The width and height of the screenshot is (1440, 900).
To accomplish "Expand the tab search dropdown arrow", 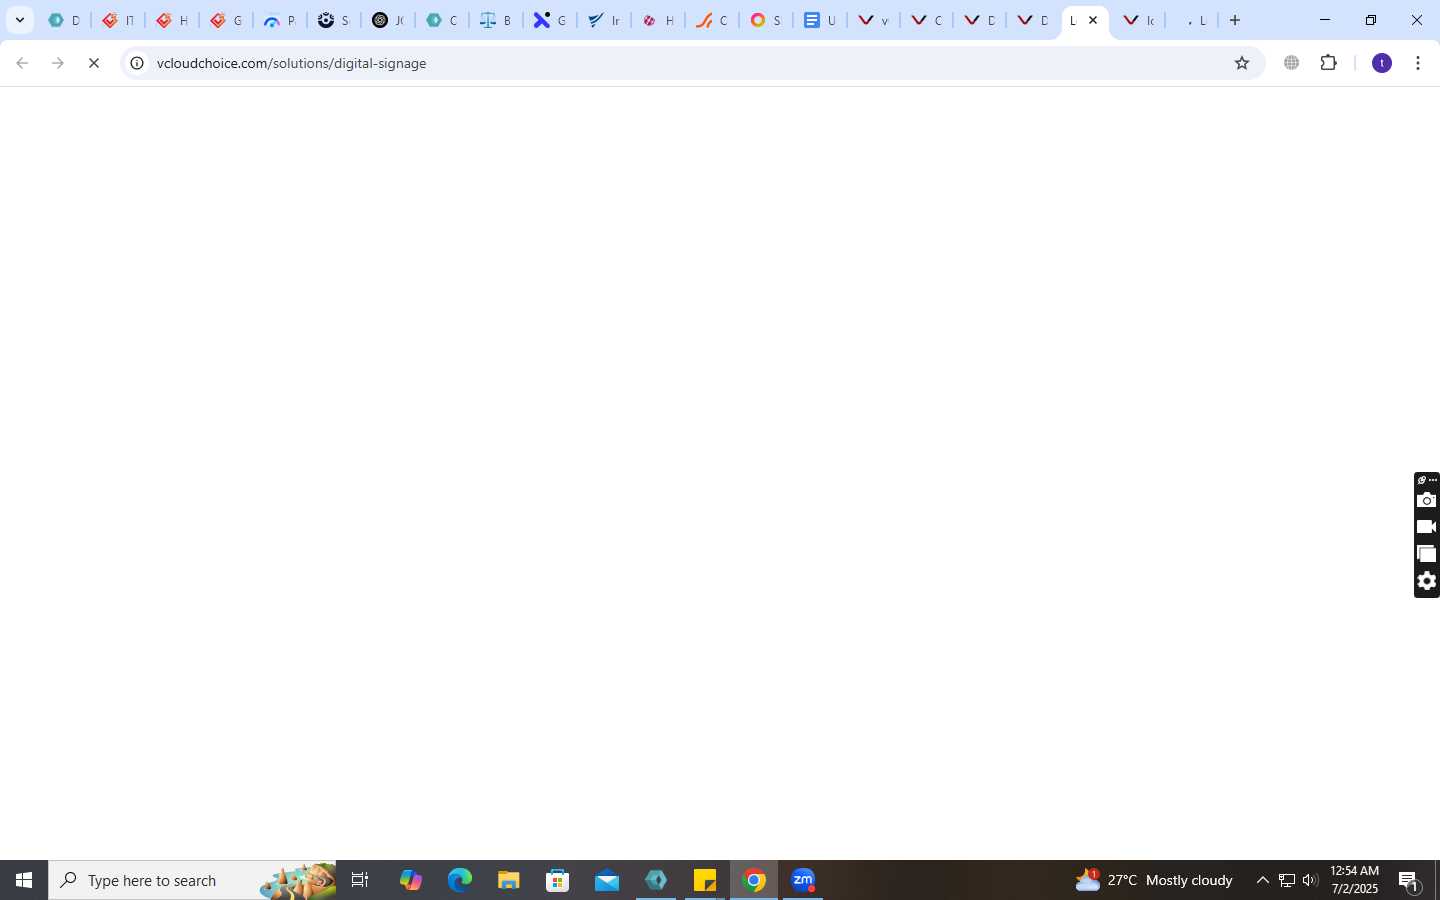I will pos(19,20).
